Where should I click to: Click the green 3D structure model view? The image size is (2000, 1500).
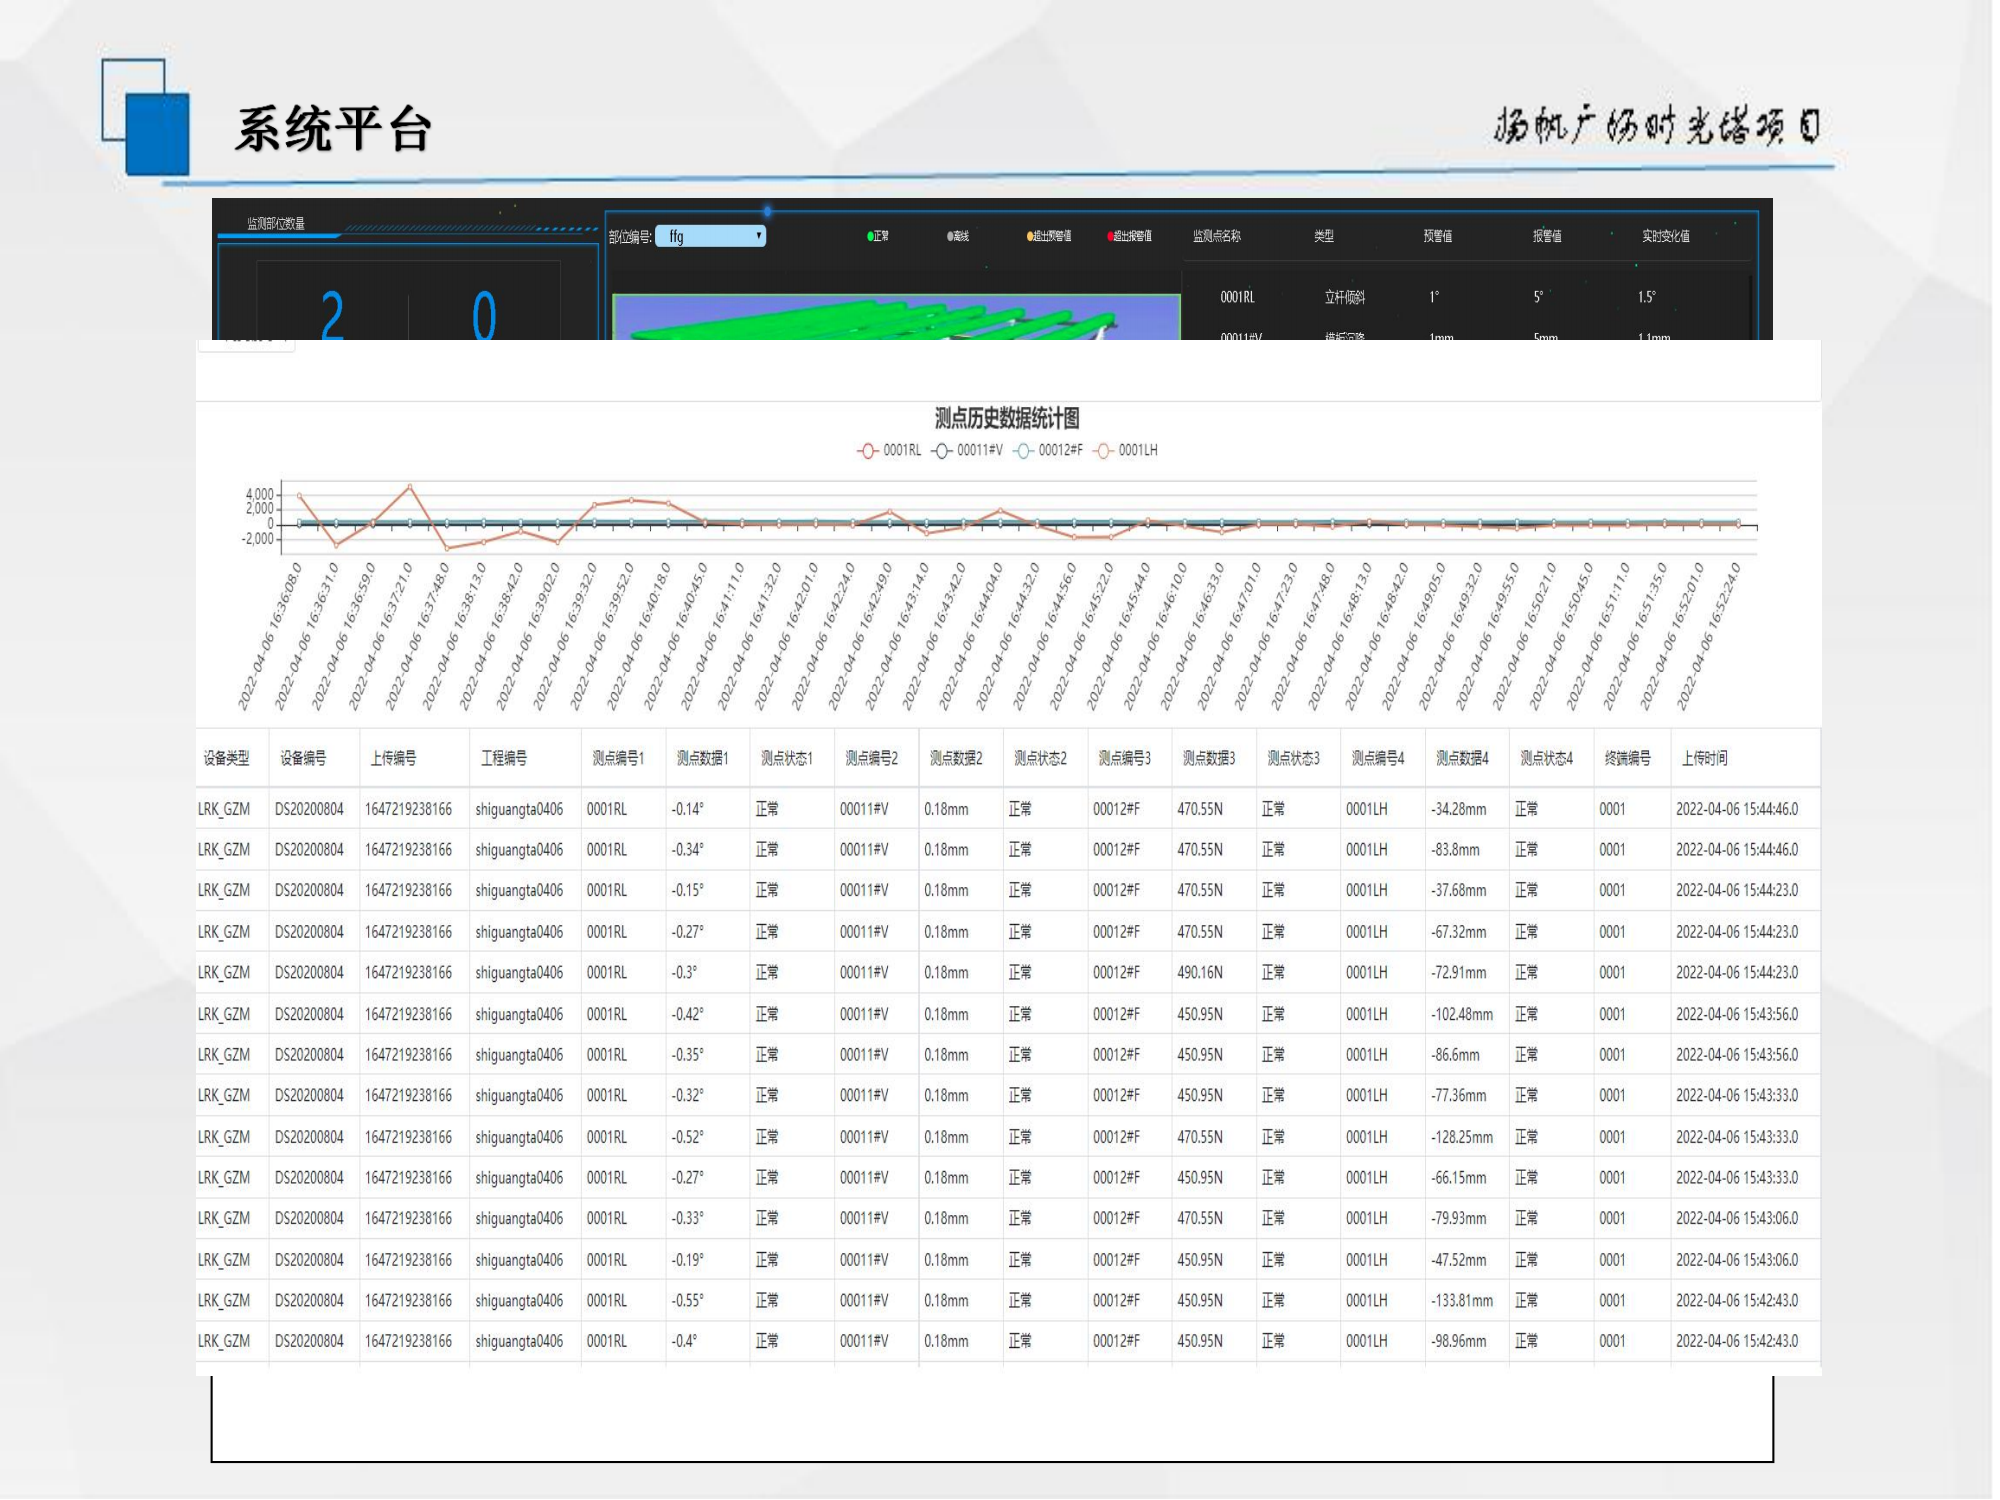[x=896, y=317]
